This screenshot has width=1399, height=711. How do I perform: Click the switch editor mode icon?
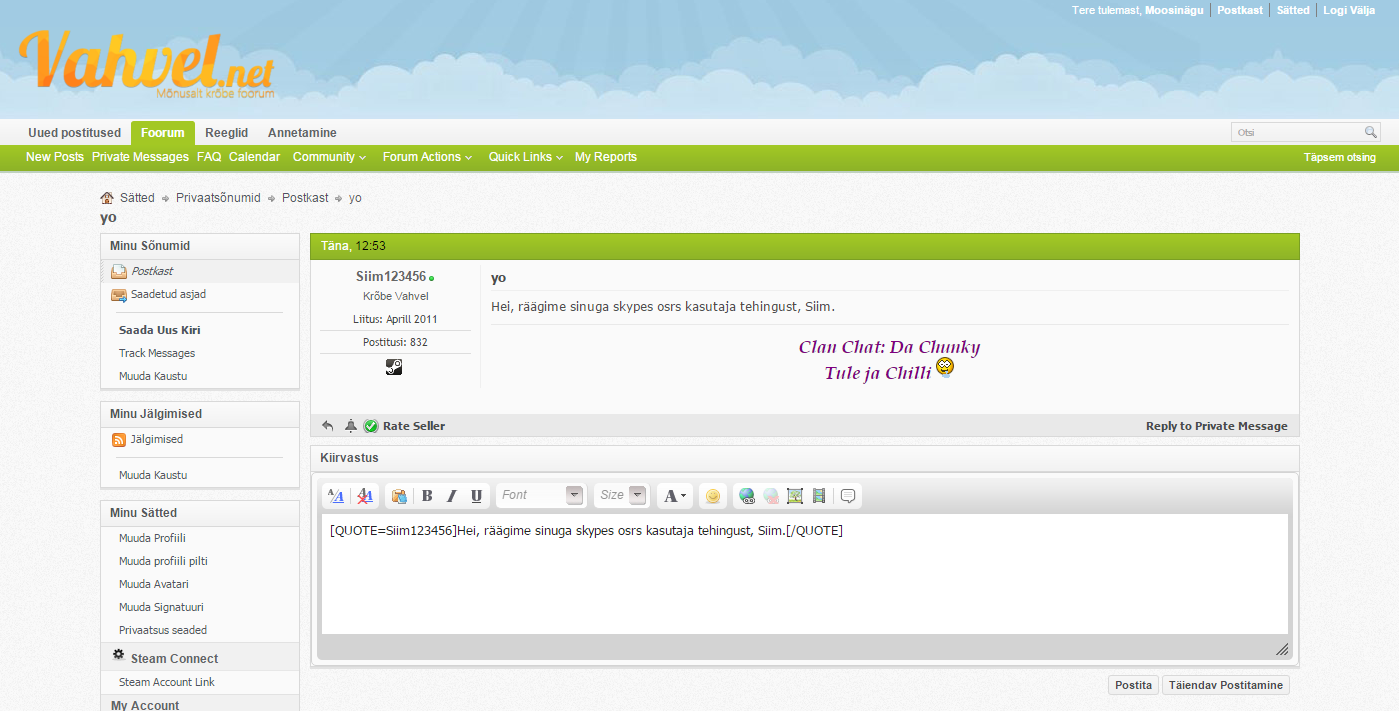(x=336, y=496)
